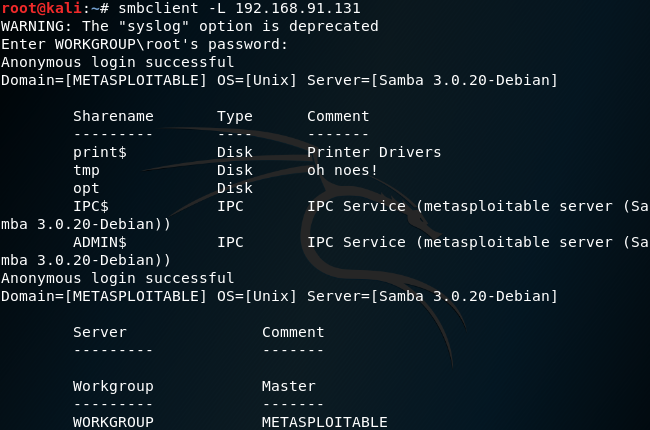Image resolution: width=650 pixels, height=430 pixels.
Task: Click the -L flag in the command
Action: tap(198, 9)
